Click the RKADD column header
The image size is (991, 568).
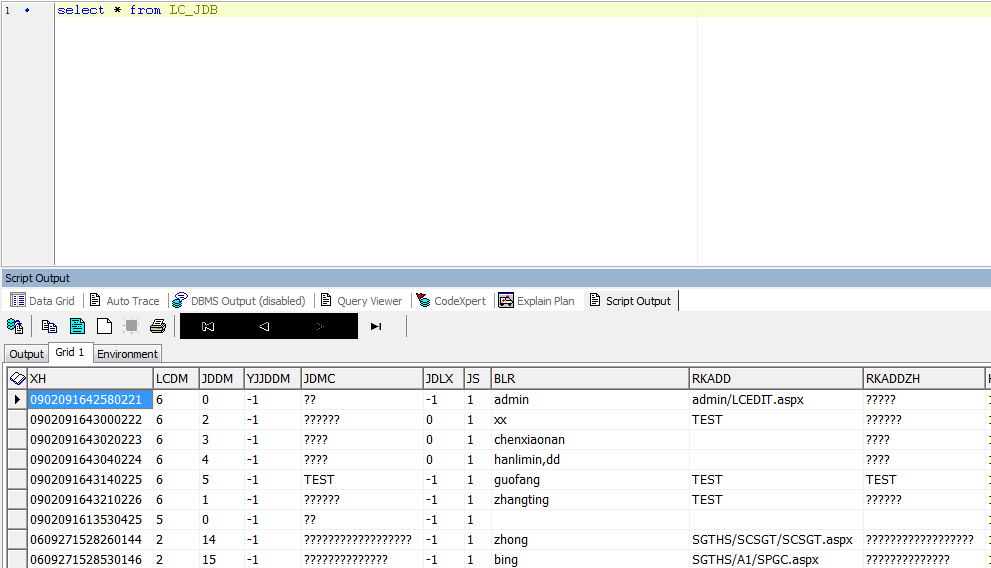tap(775, 379)
